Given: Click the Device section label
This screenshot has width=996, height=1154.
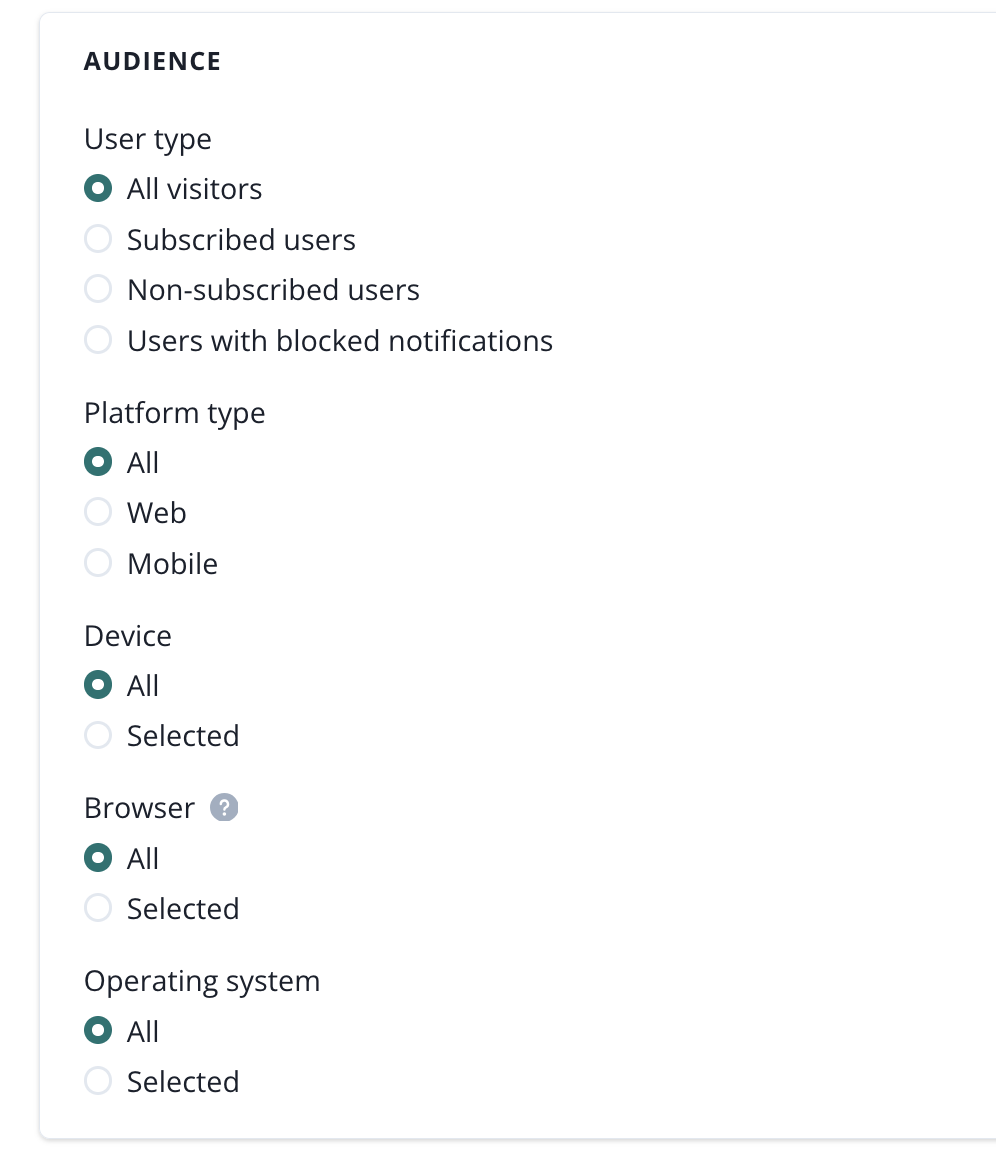Looking at the screenshot, I should pyautogui.click(x=128, y=636).
